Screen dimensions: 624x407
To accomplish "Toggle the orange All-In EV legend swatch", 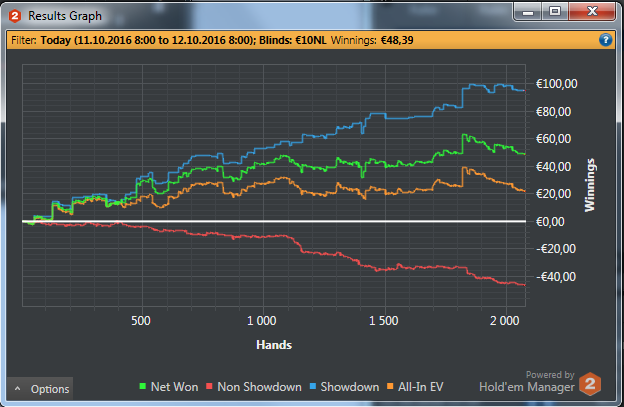I will click(390, 386).
